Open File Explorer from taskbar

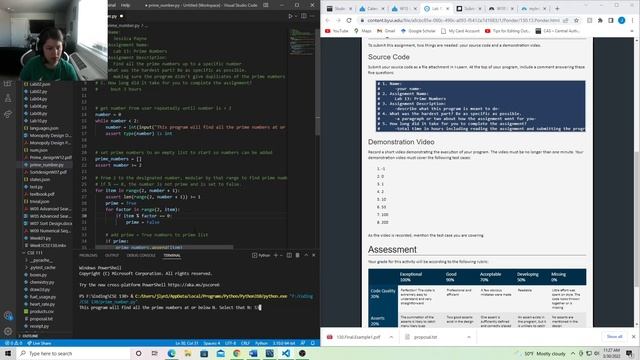[x=187, y=353]
